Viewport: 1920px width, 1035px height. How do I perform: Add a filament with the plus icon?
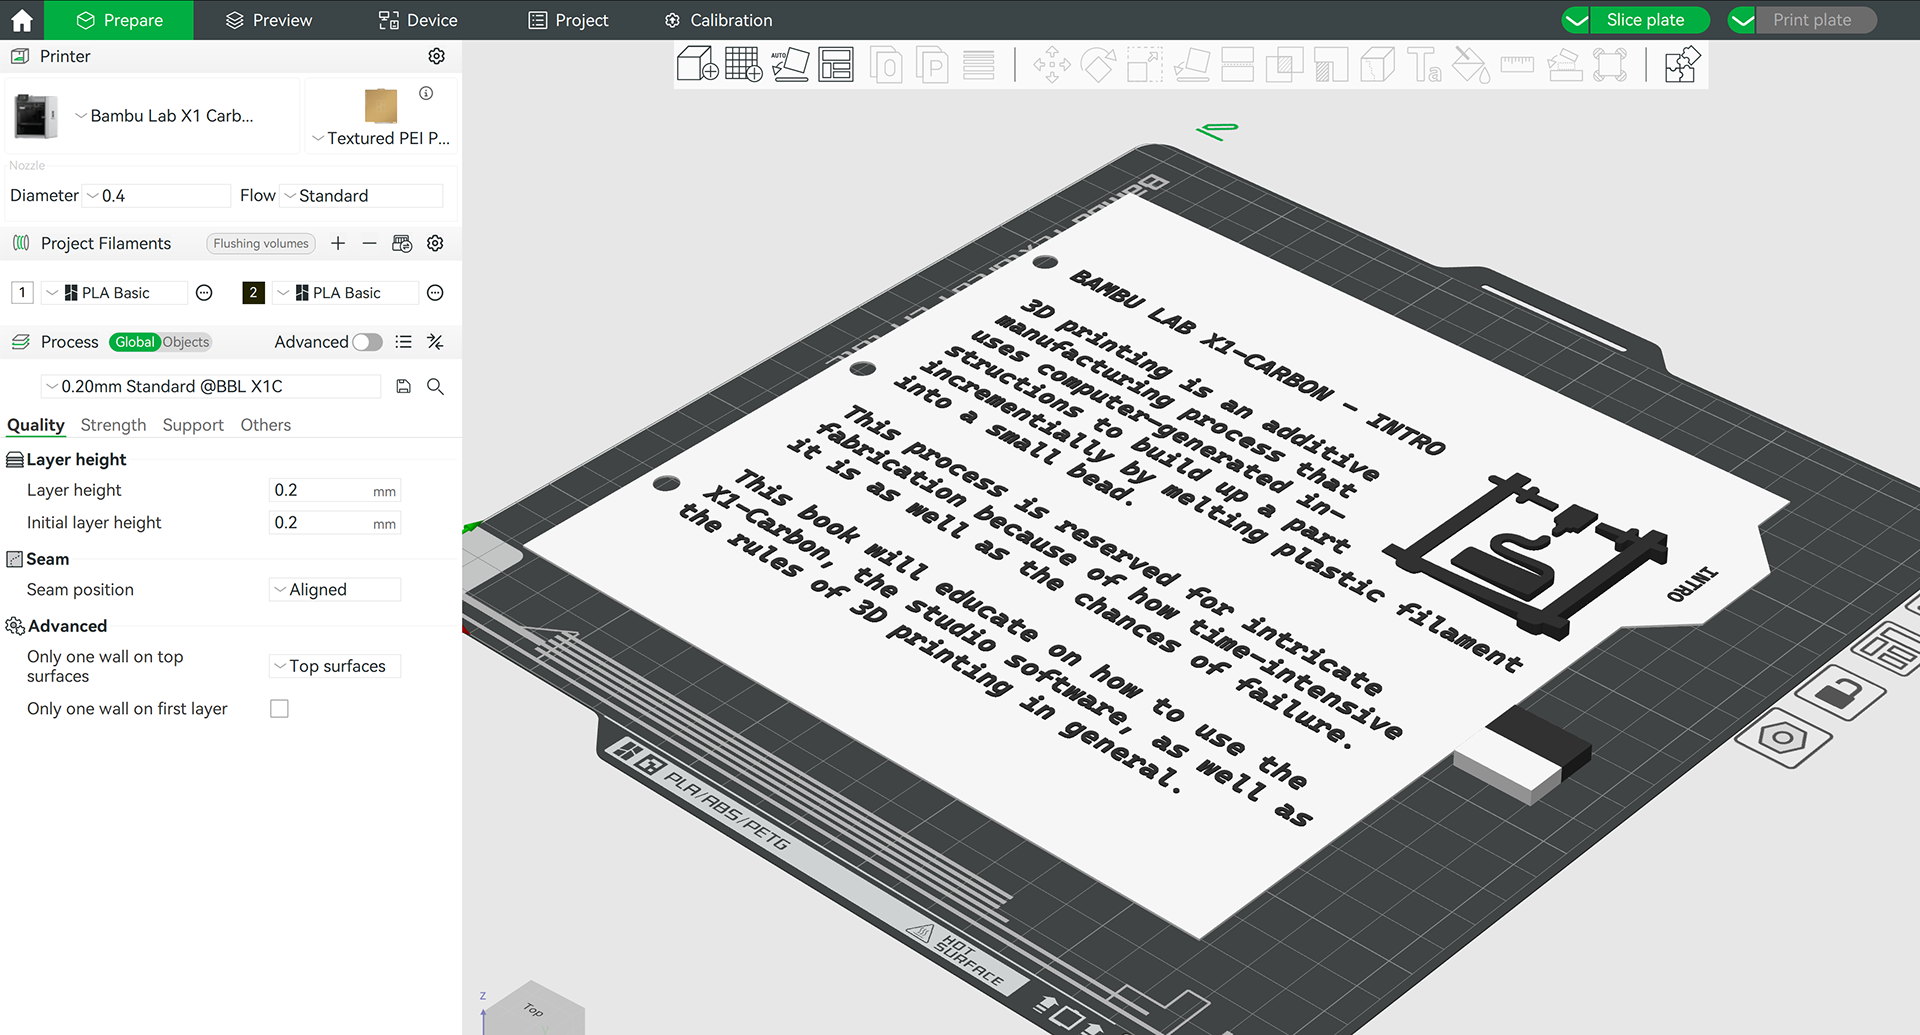[x=338, y=243]
